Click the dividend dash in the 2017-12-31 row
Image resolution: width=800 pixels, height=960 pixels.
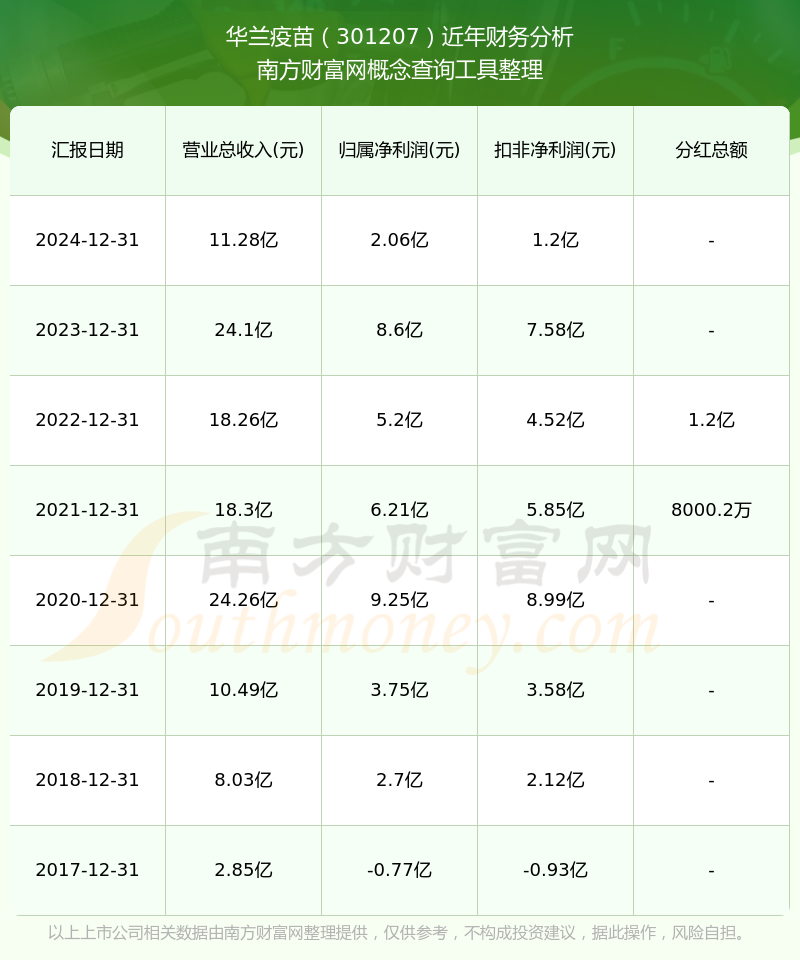point(711,871)
